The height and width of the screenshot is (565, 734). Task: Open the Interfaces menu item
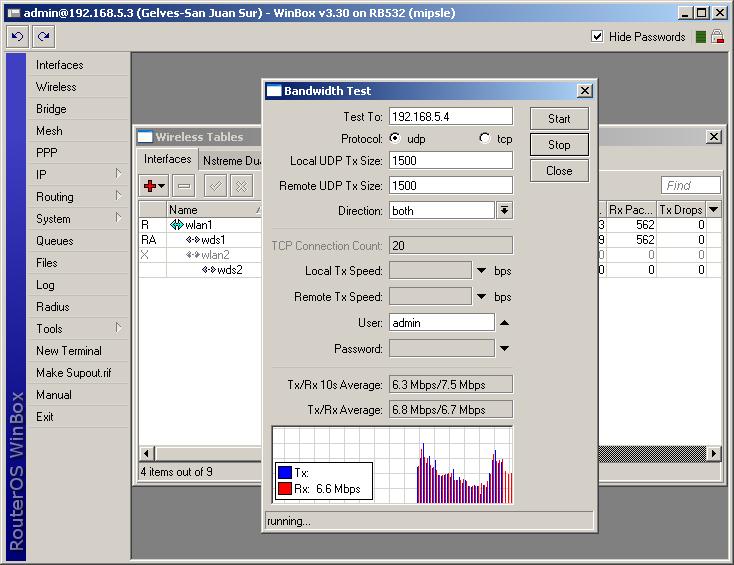pos(77,65)
